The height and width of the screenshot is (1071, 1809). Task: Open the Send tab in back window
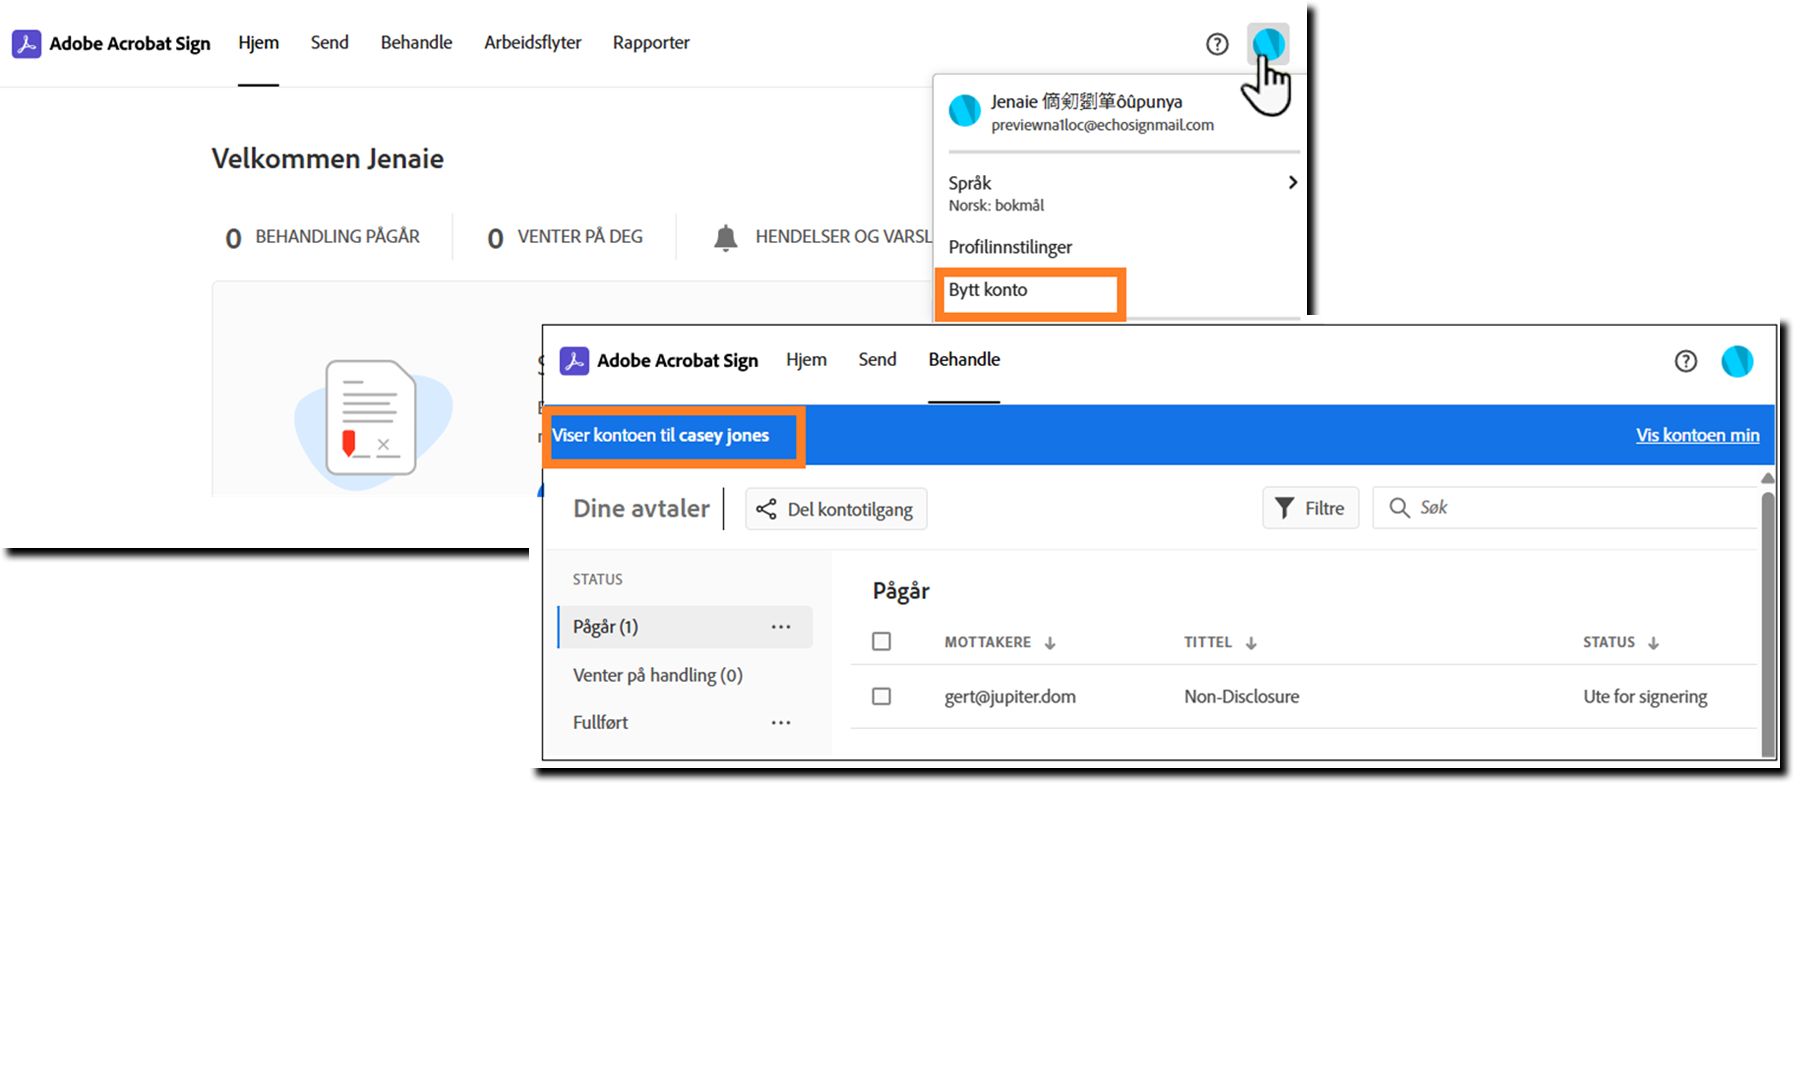tap(329, 43)
